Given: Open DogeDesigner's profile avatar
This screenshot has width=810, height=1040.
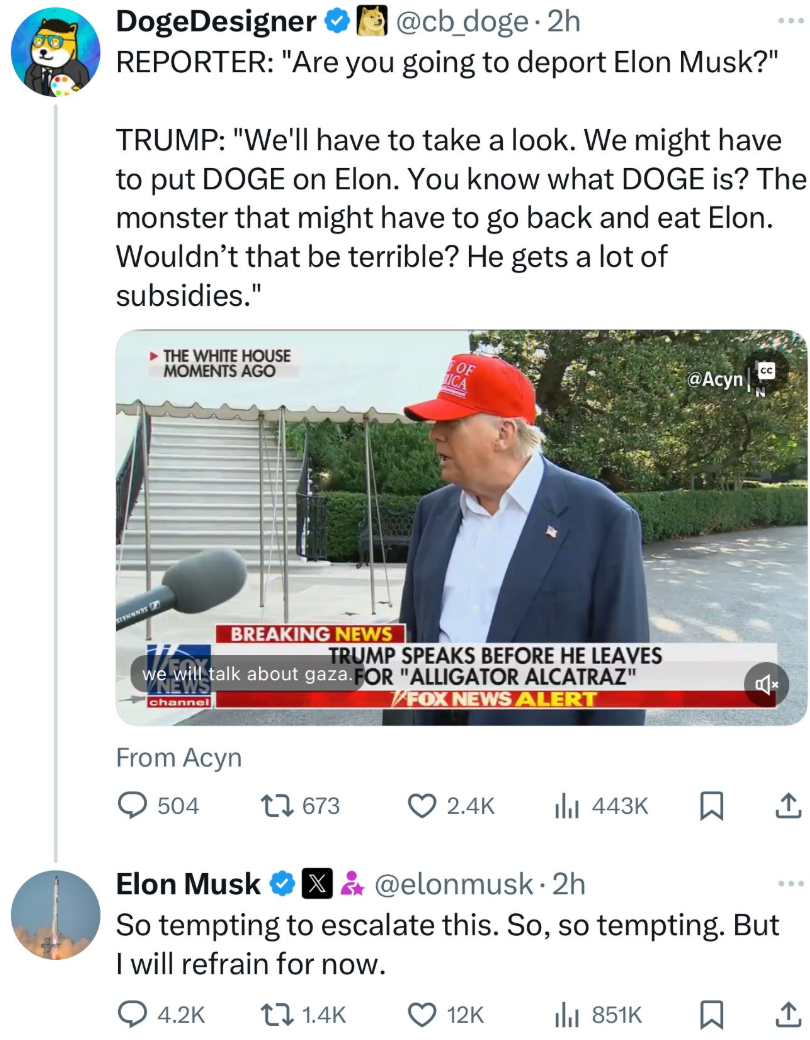Looking at the screenshot, I should tap(56, 52).
